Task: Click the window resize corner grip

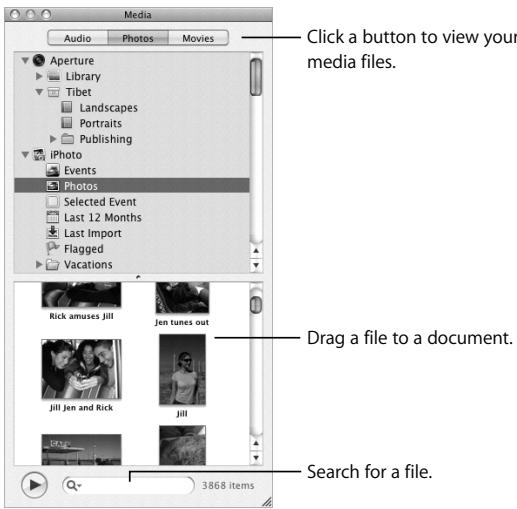Action: click(267, 502)
